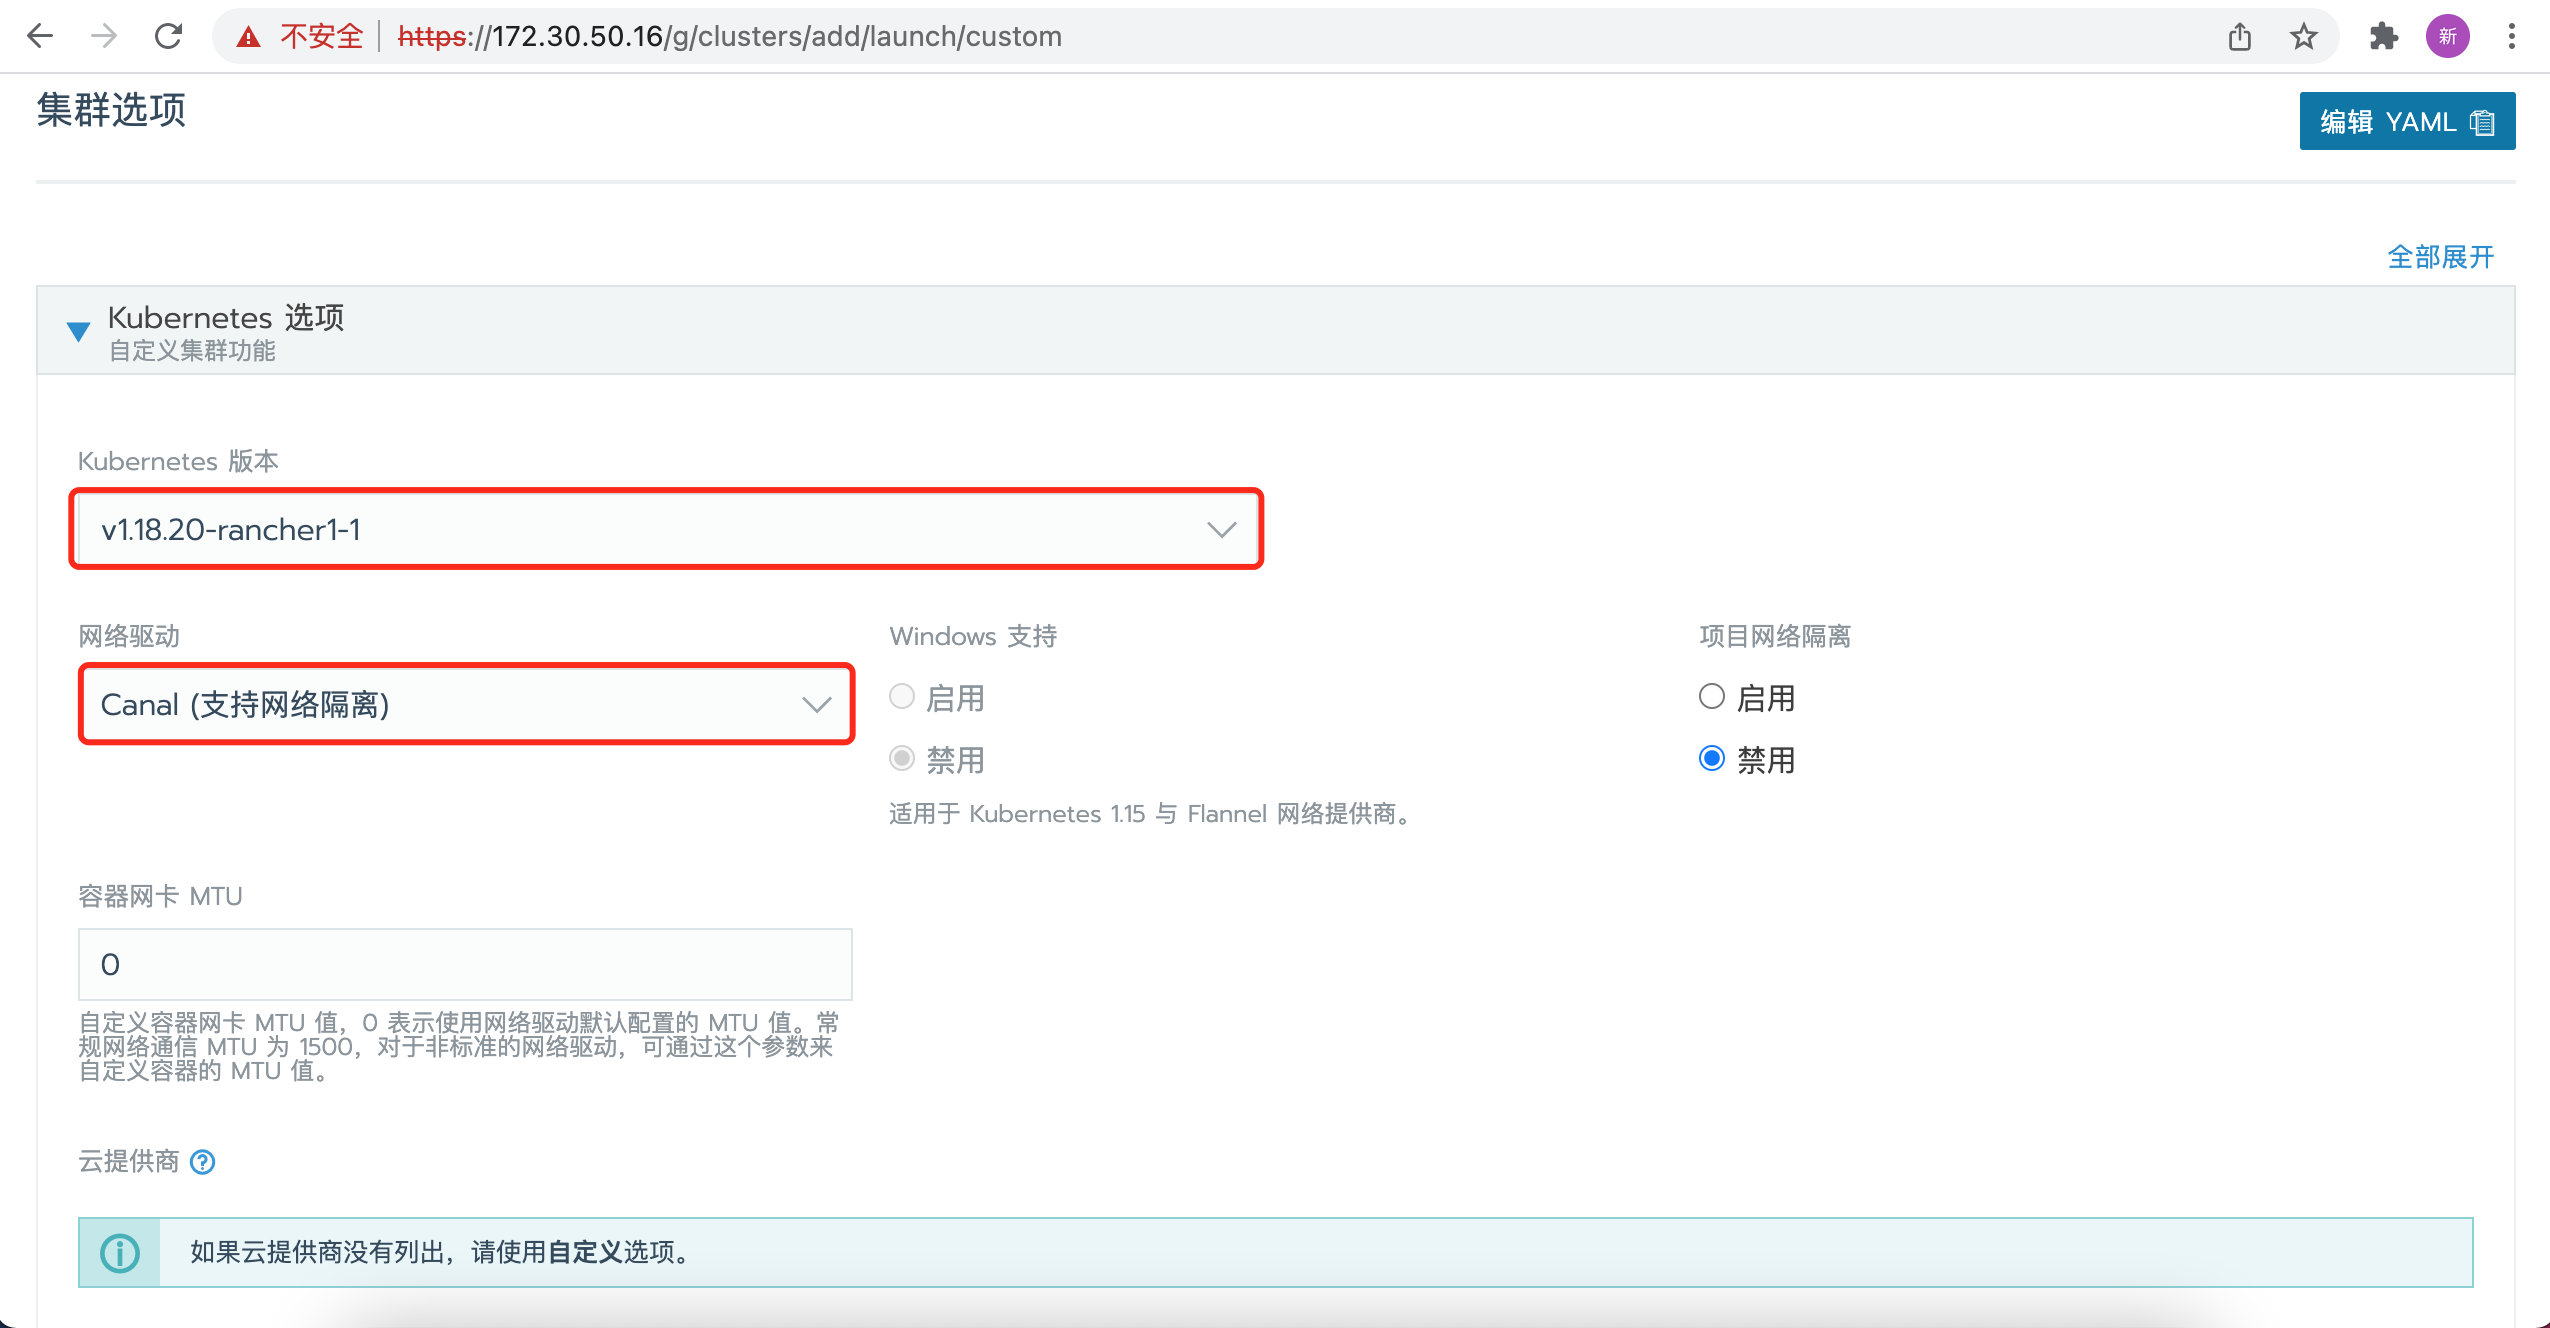The height and width of the screenshot is (1328, 2550).
Task: Reload the page with the refresh icon
Action: click(x=168, y=37)
